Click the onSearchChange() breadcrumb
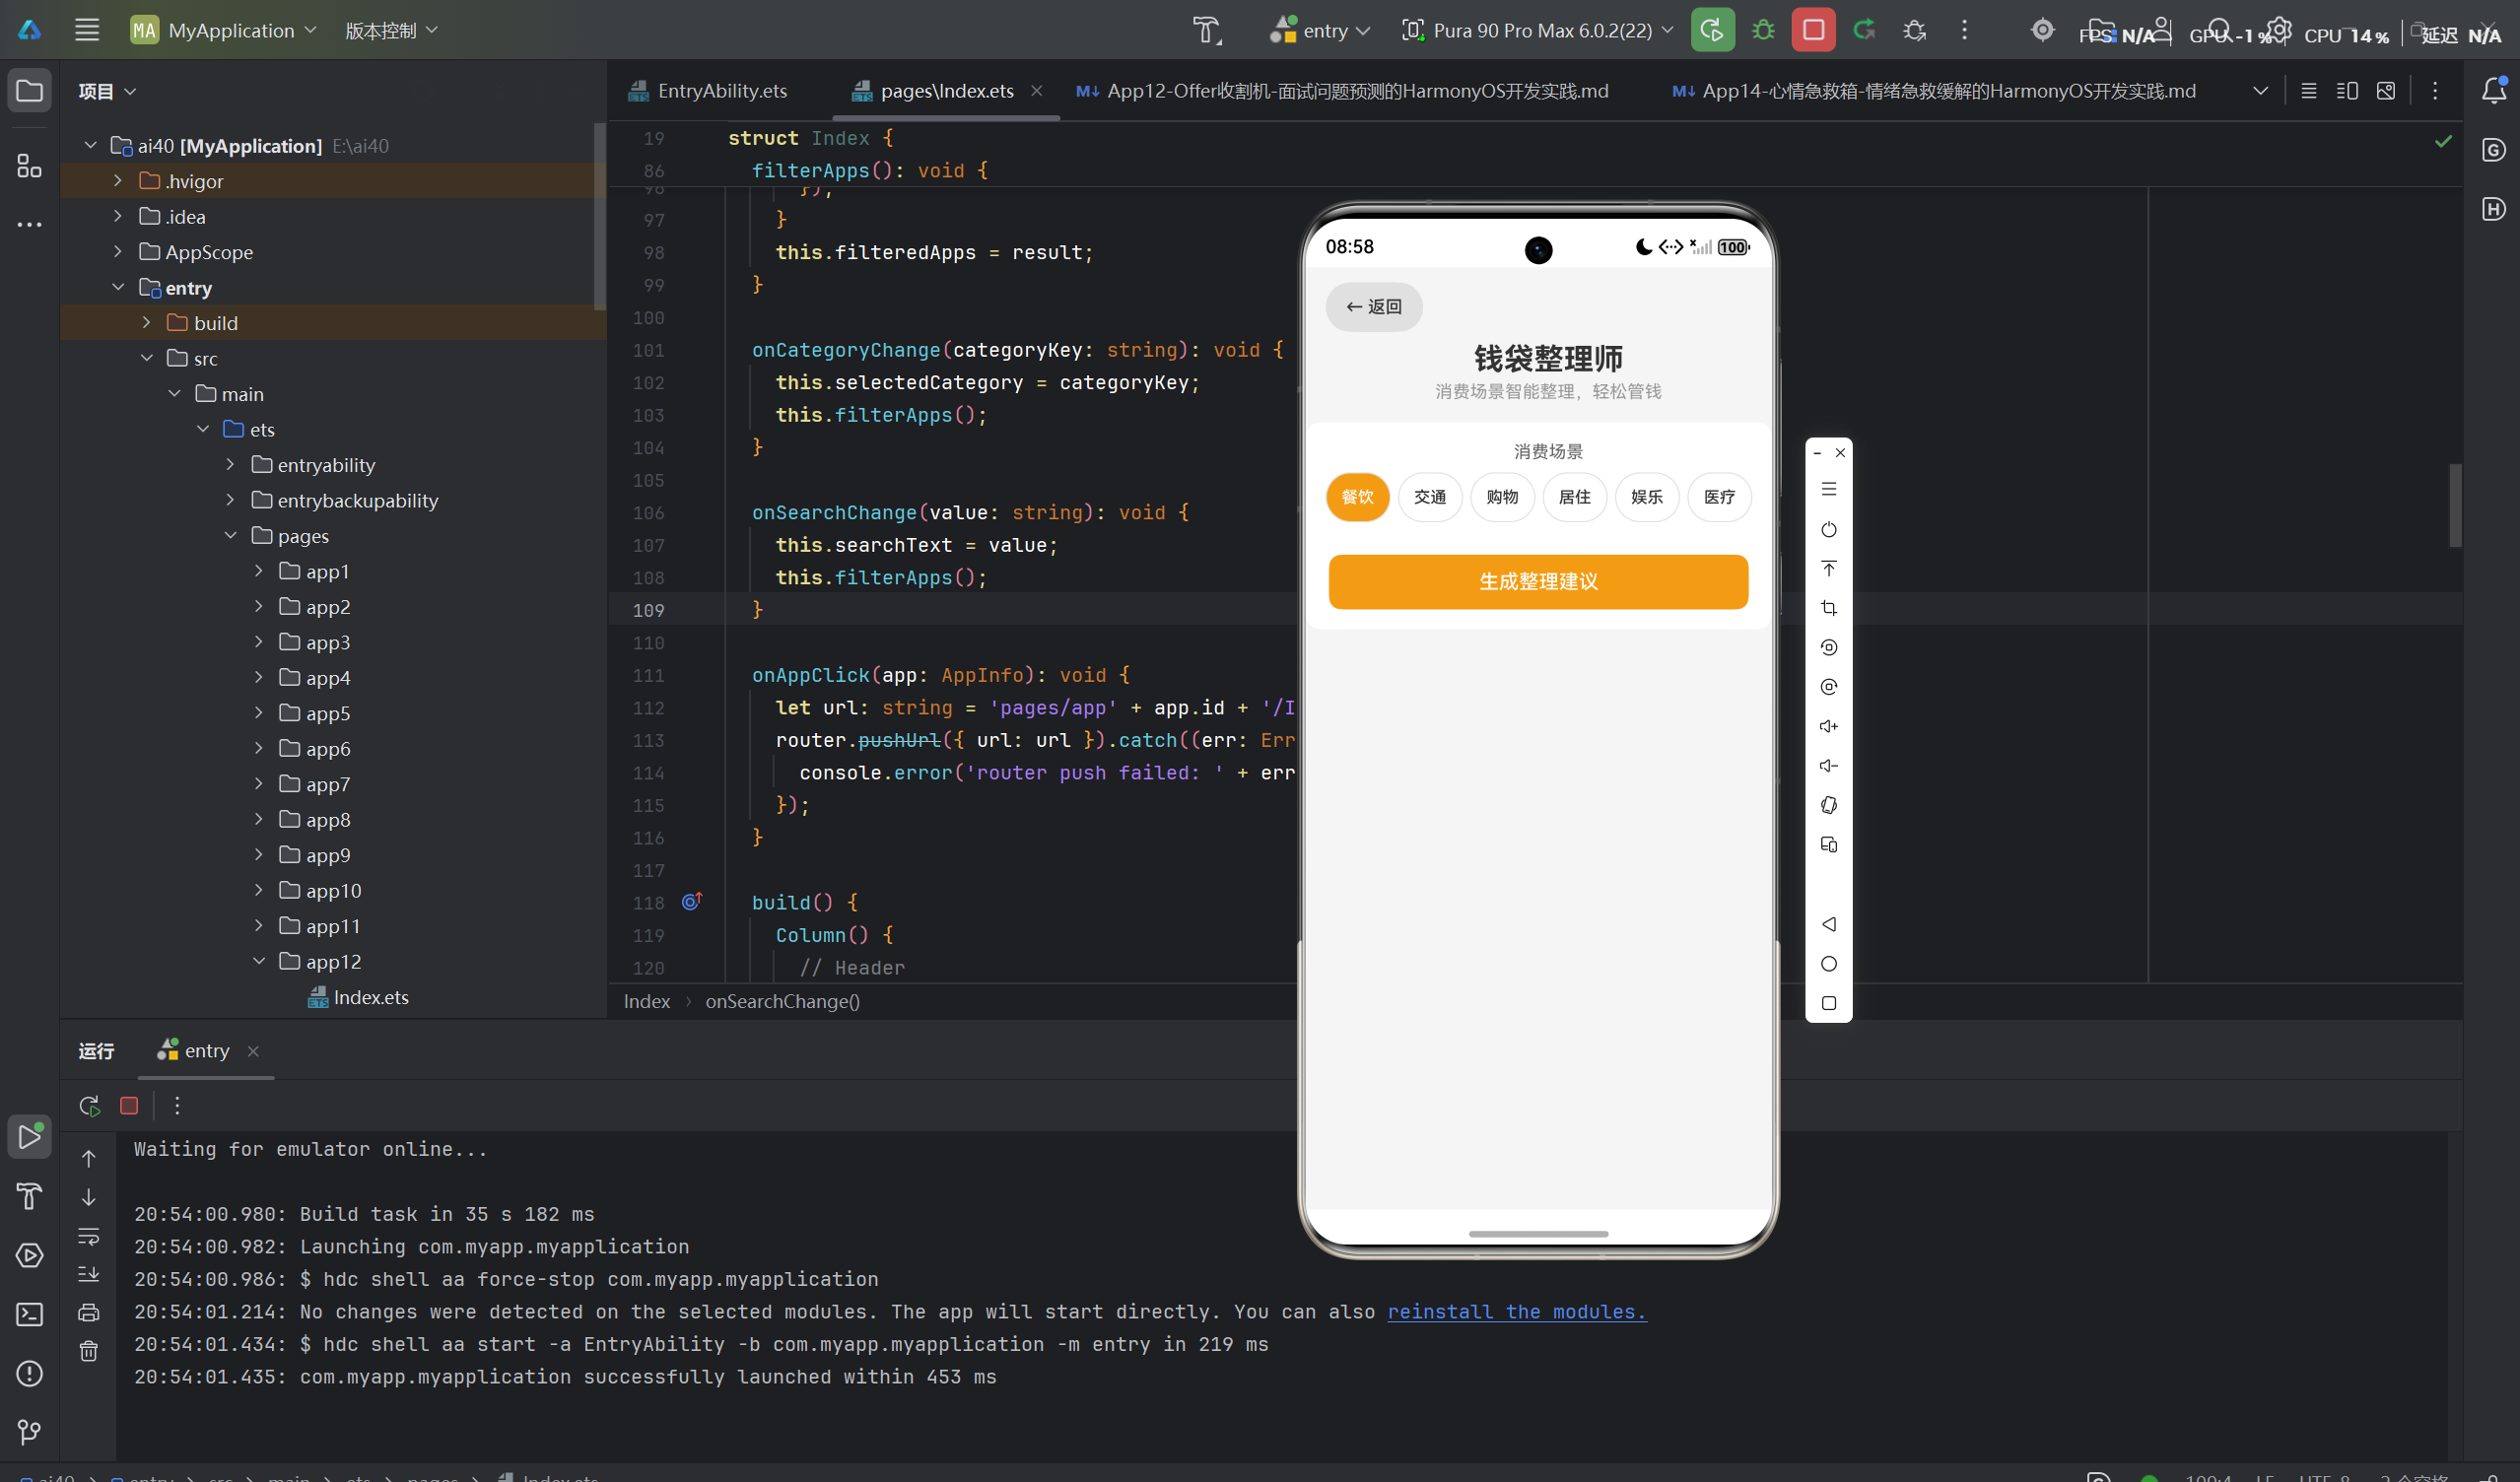Screen dimensions: 2520x1482 (x=782, y=1001)
